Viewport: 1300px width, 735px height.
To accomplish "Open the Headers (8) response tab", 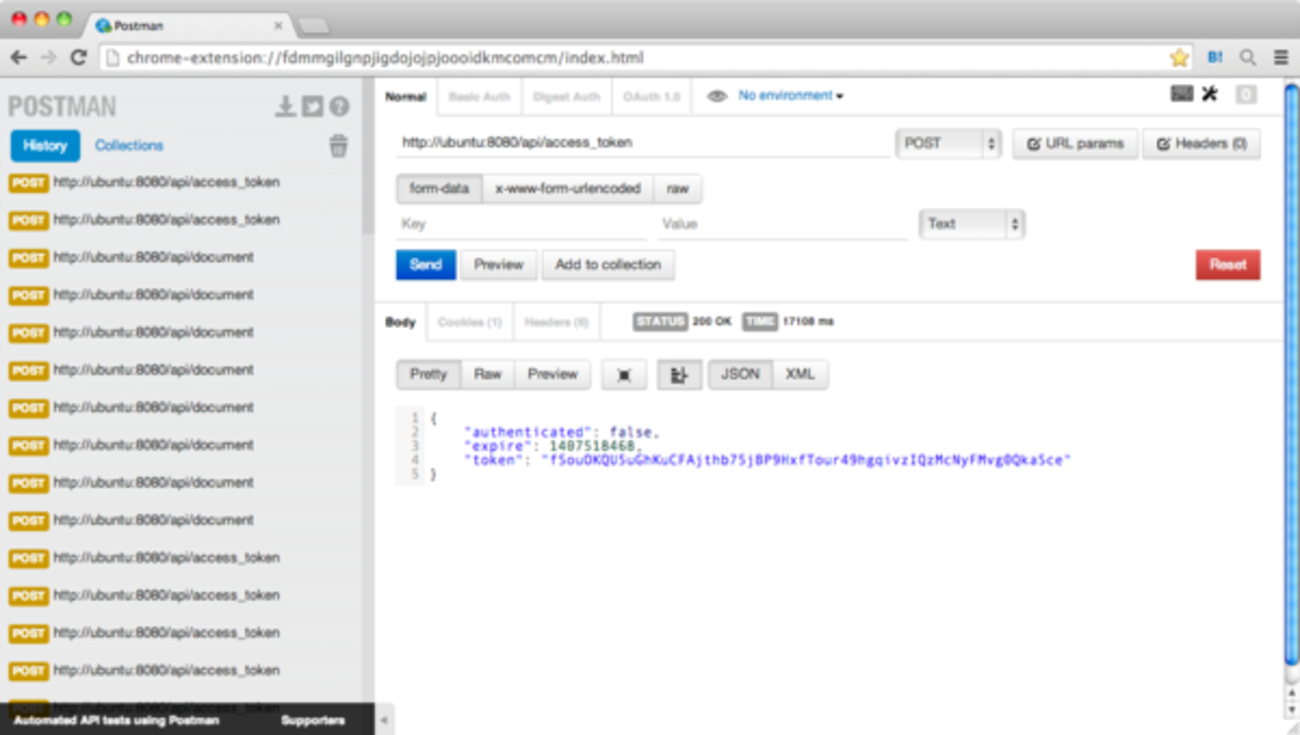I will pyautogui.click(x=556, y=322).
